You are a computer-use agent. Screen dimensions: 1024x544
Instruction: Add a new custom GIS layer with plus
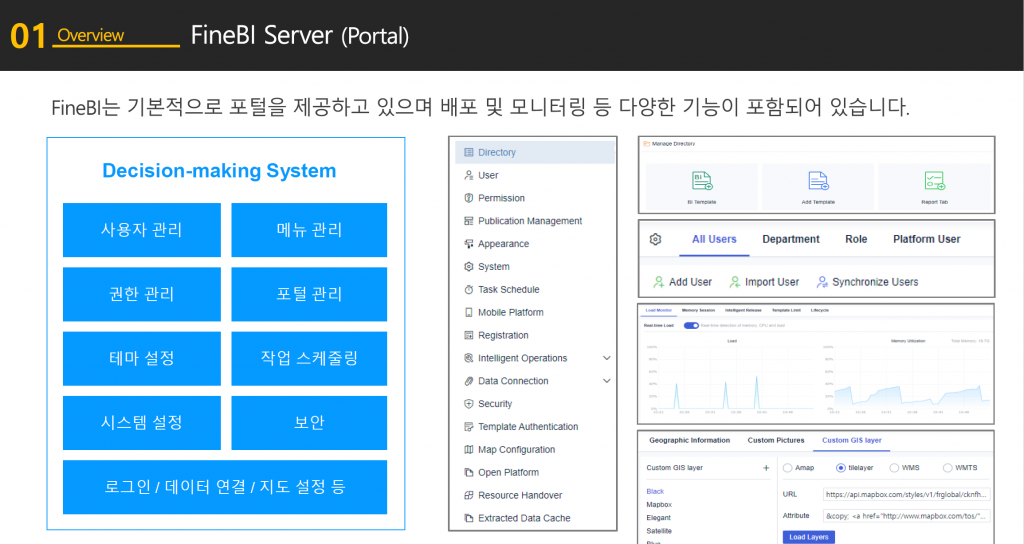[x=766, y=468]
